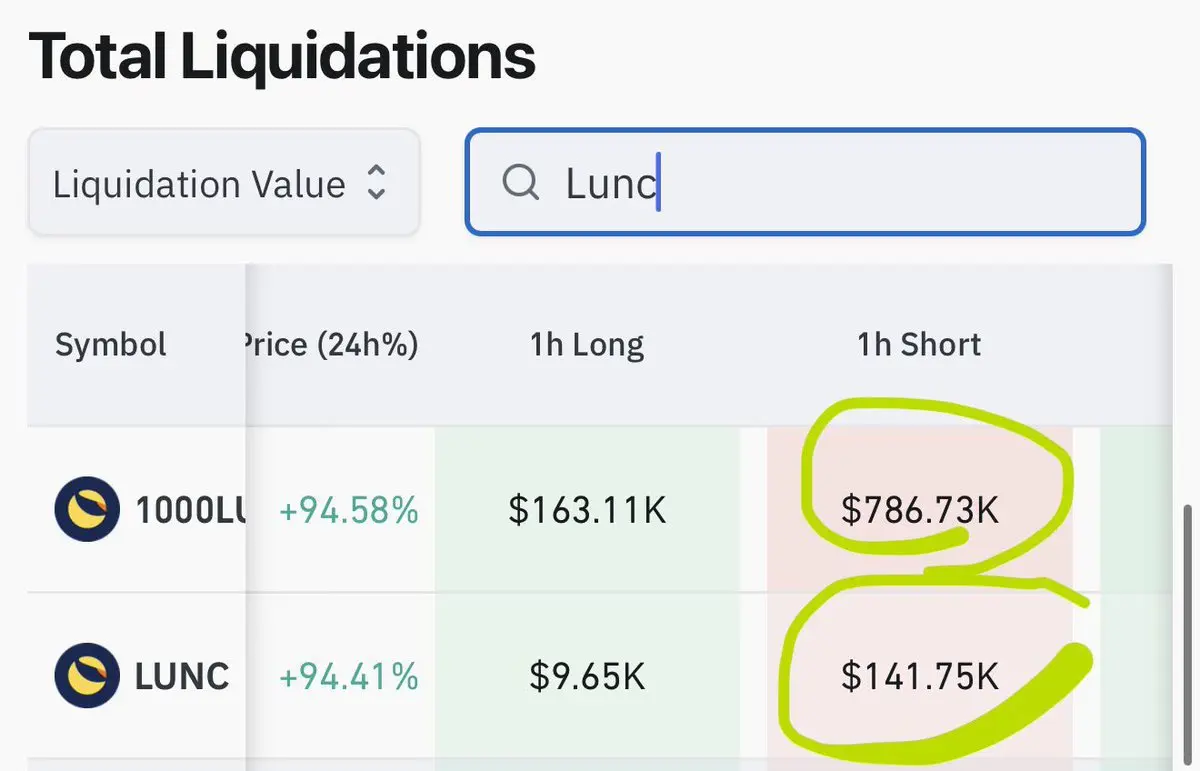This screenshot has width=1200, height=771.
Task: Click the LUNC coin logo icon
Action: pyautogui.click(x=87, y=676)
